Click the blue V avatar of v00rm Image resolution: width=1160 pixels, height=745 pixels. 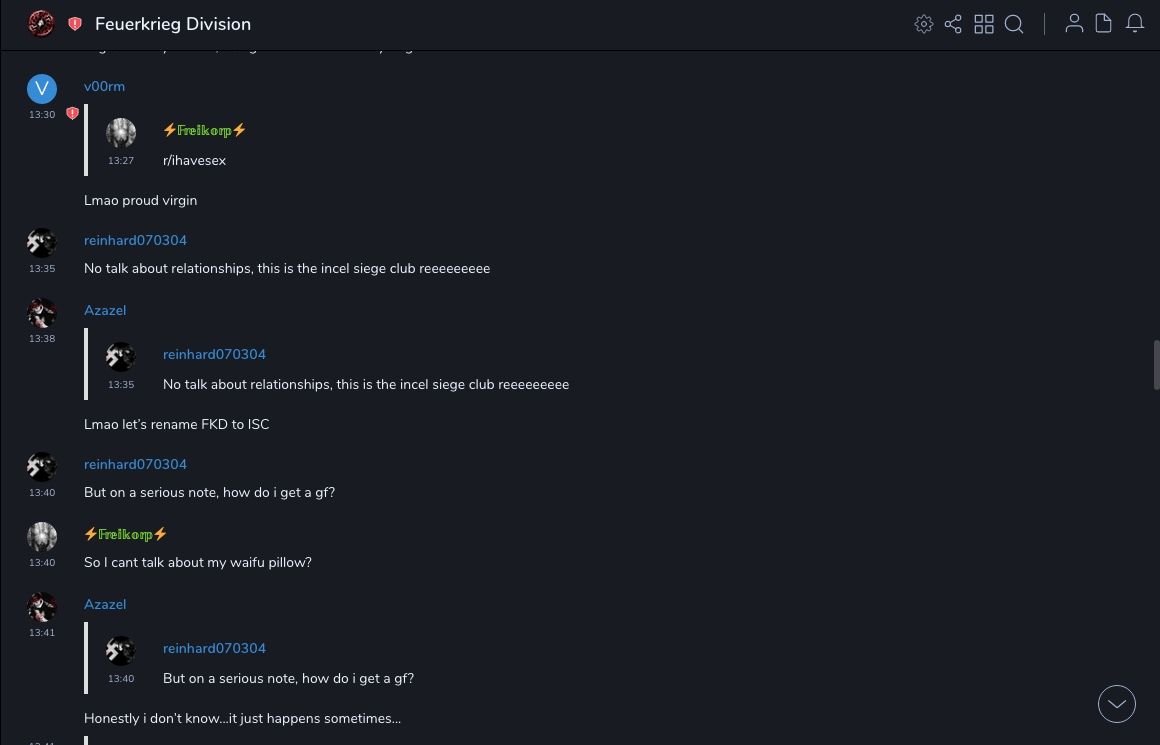click(41, 89)
